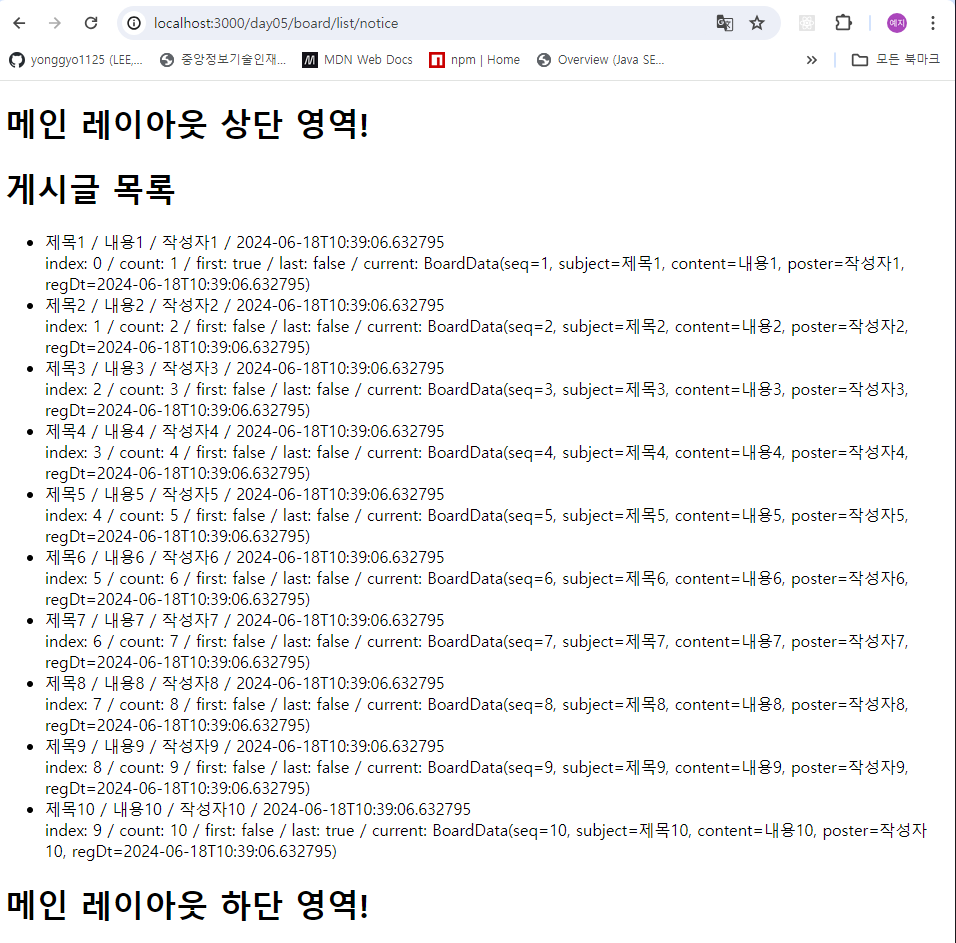Bookmark this page with the star icon

(757, 23)
